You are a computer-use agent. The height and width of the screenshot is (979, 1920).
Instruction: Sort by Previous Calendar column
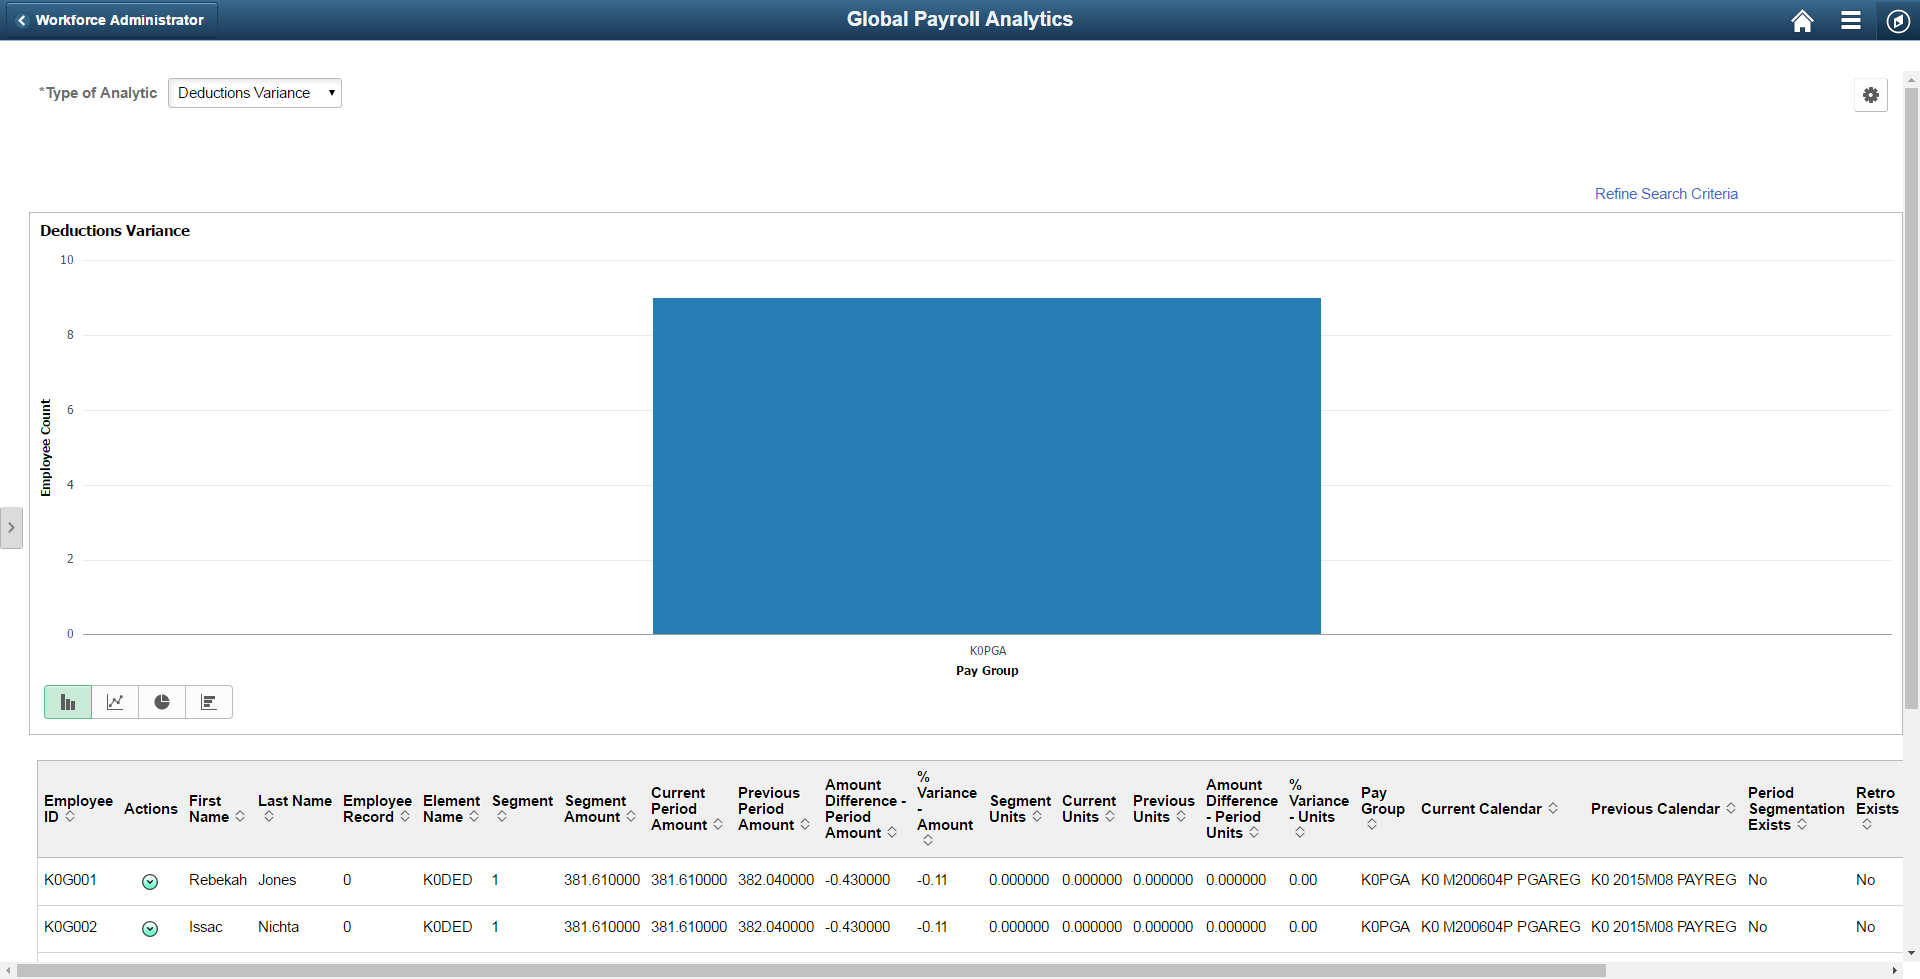tap(1663, 808)
